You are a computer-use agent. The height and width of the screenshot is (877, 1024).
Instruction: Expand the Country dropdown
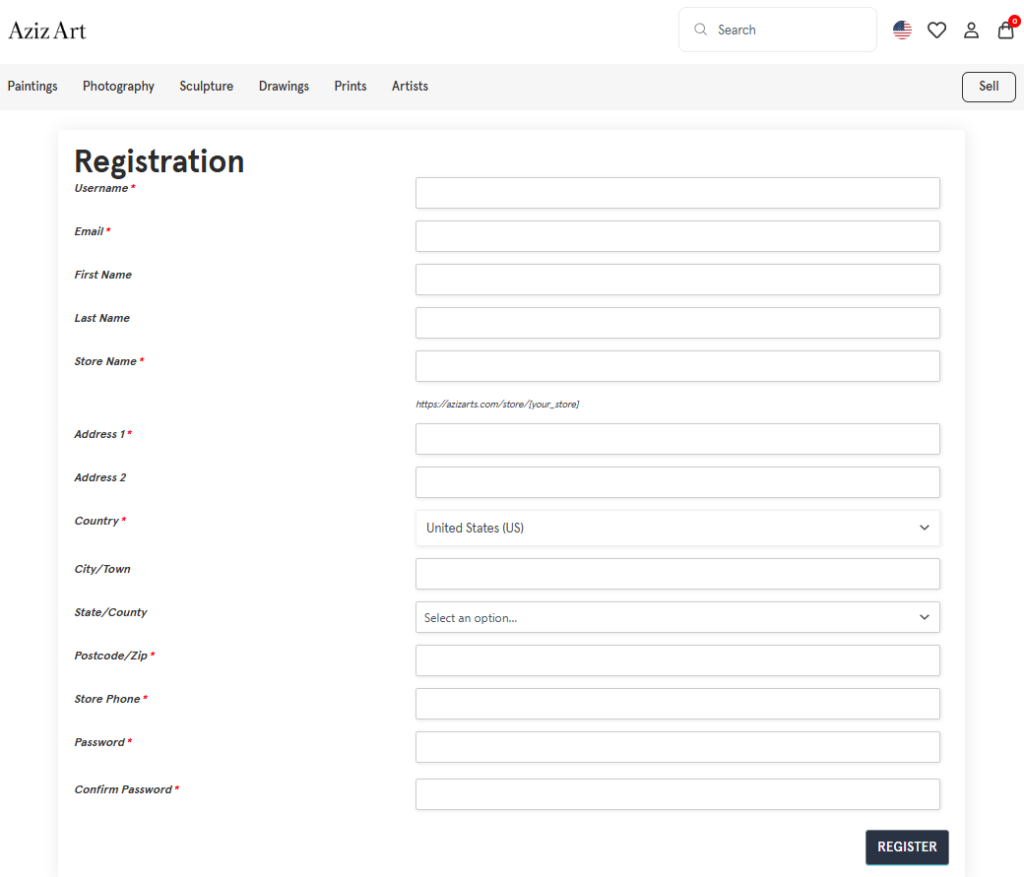[x=677, y=528]
